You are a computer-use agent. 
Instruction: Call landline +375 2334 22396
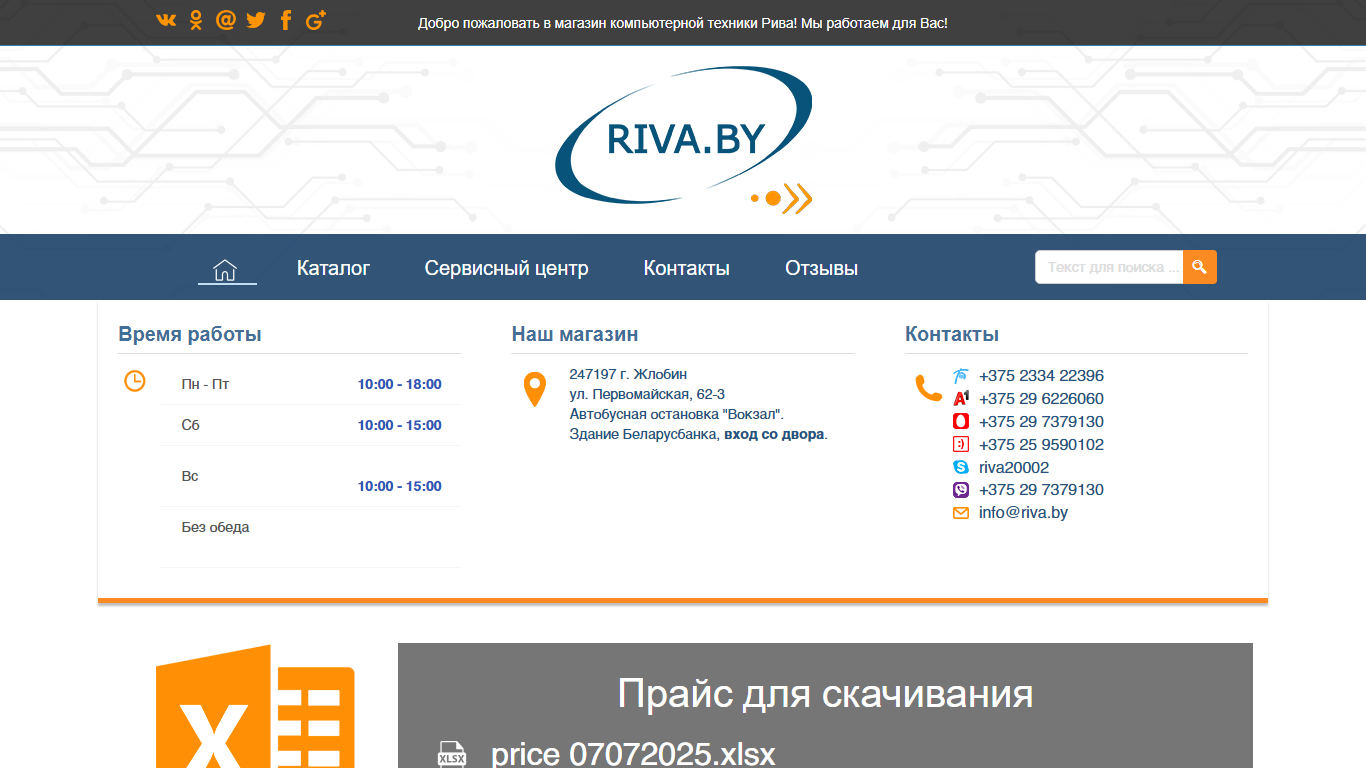click(x=1041, y=376)
